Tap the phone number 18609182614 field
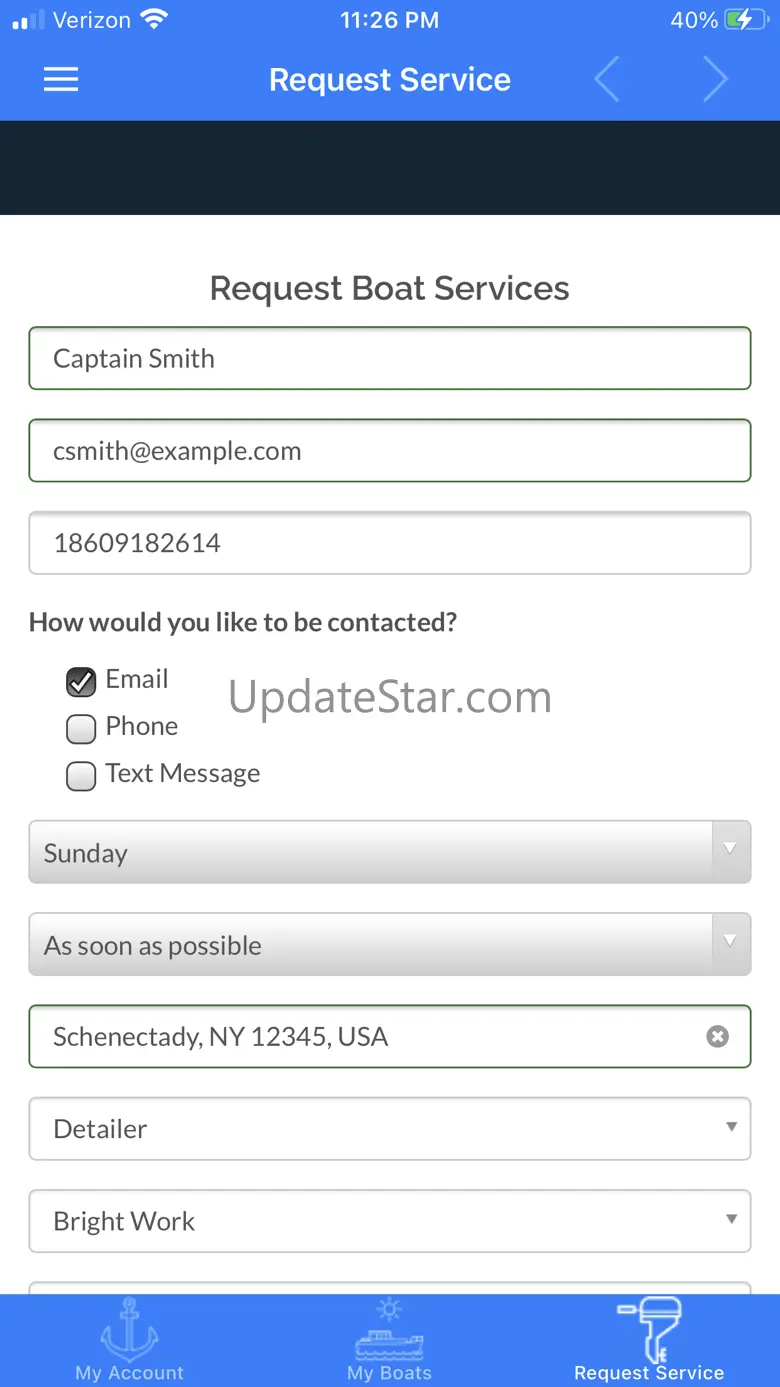This screenshot has height=1387, width=780. 390,543
